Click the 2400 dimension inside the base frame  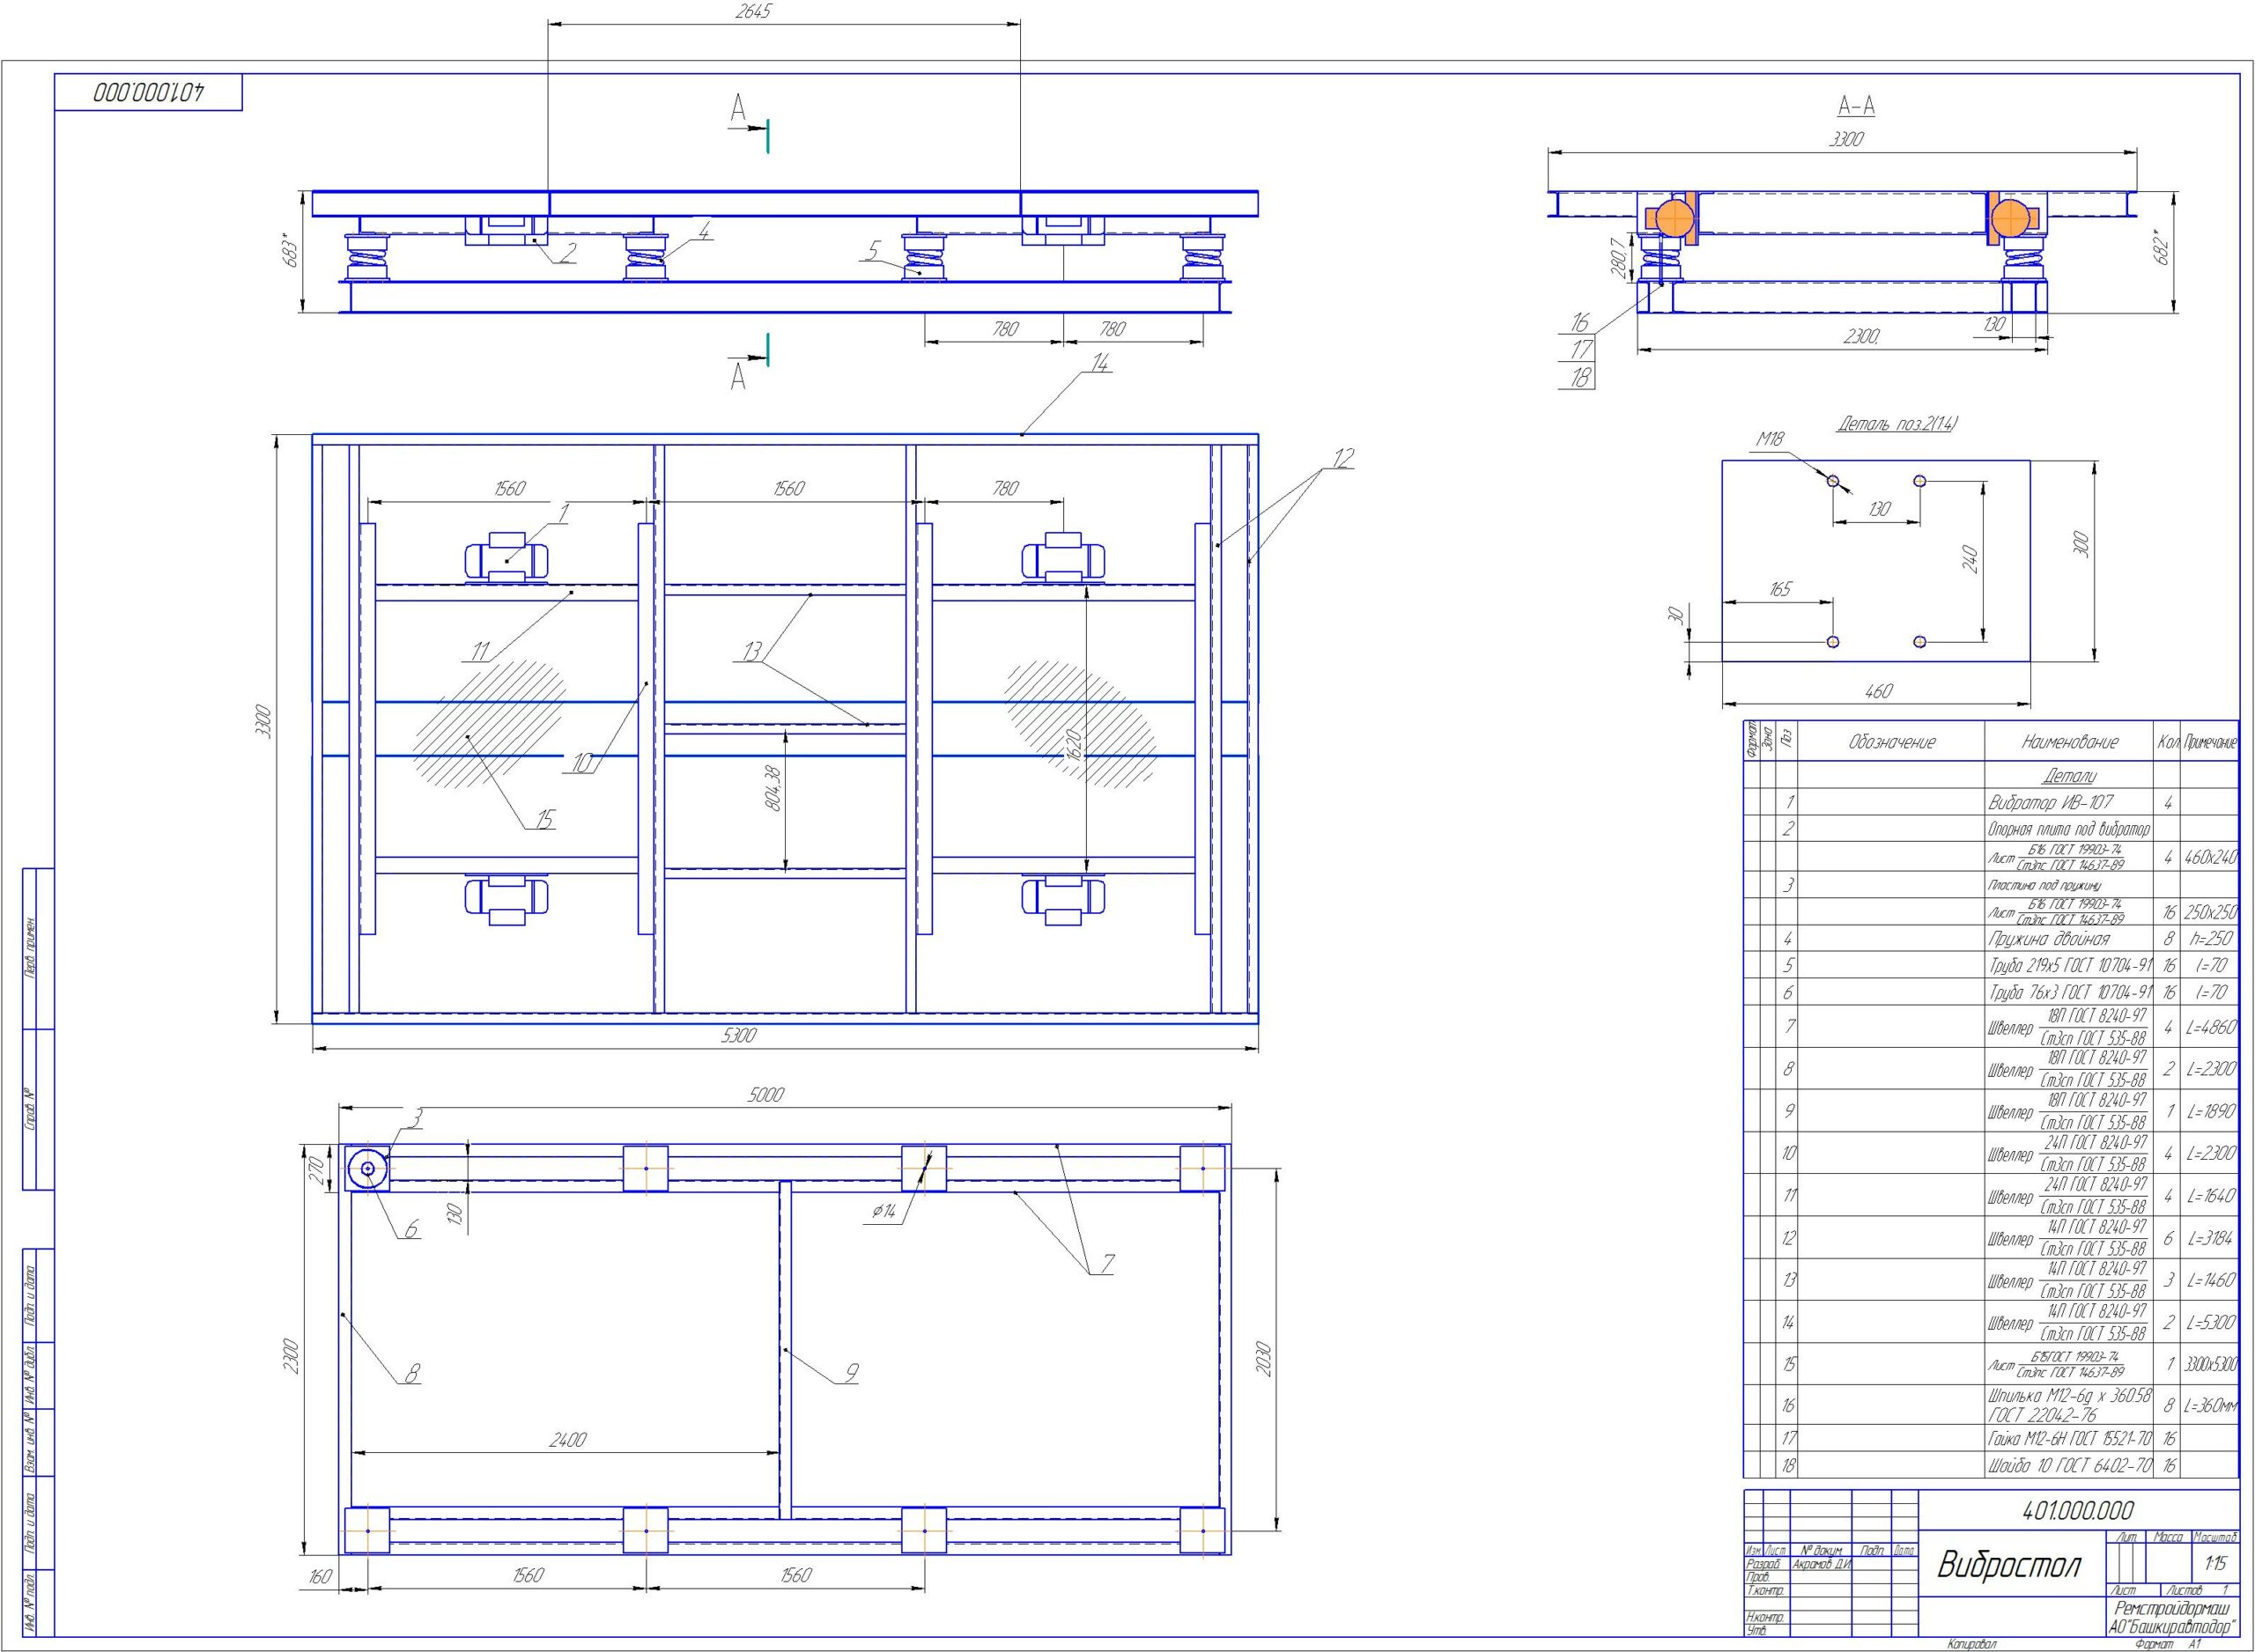pos(567,1440)
